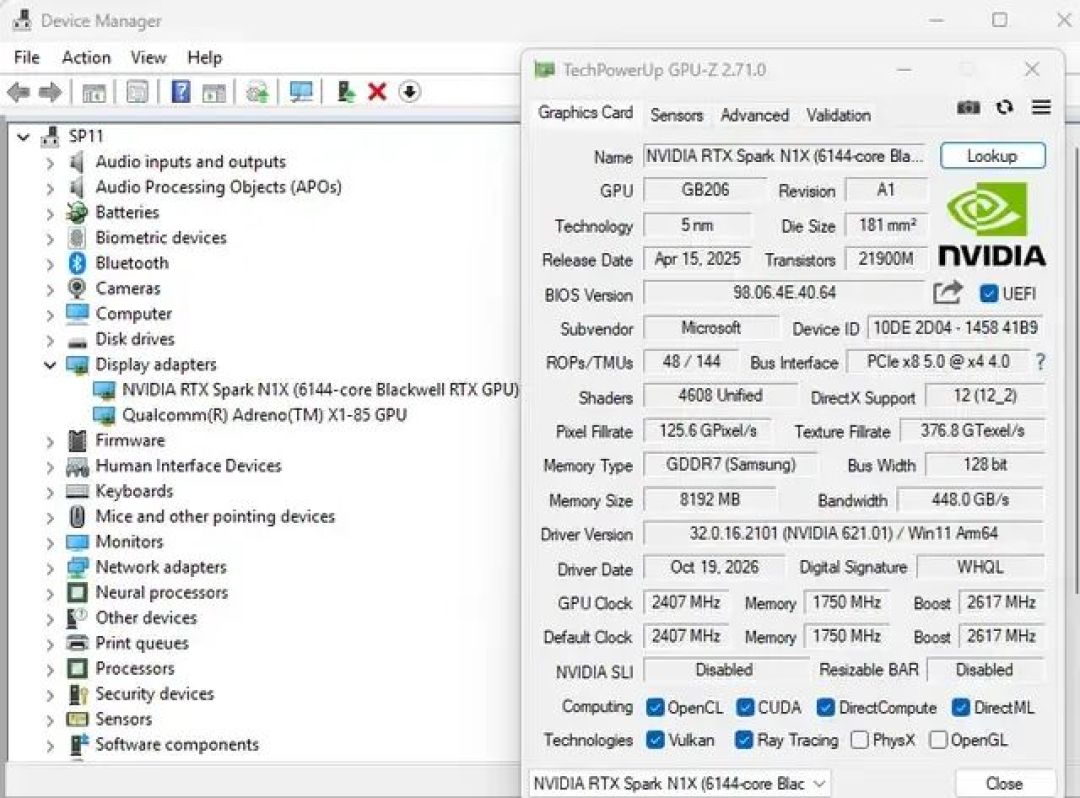
Task: Expand the Processors node
Action: [50, 669]
